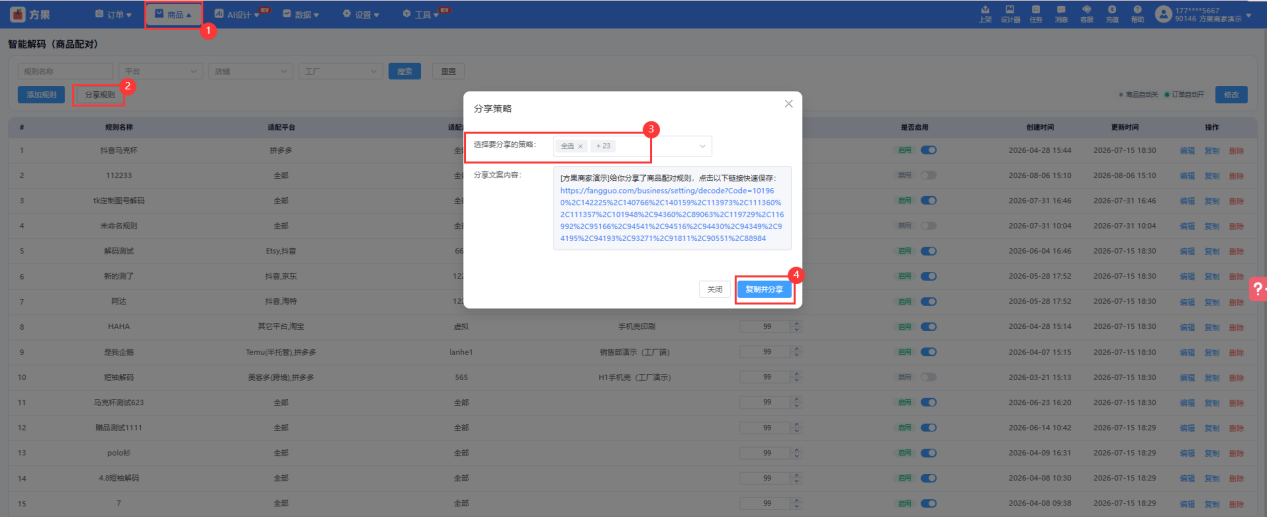Viewport: 1267px width, 517px height.
Task: Open the 工厂 factory dropdown filter
Action: [340, 71]
